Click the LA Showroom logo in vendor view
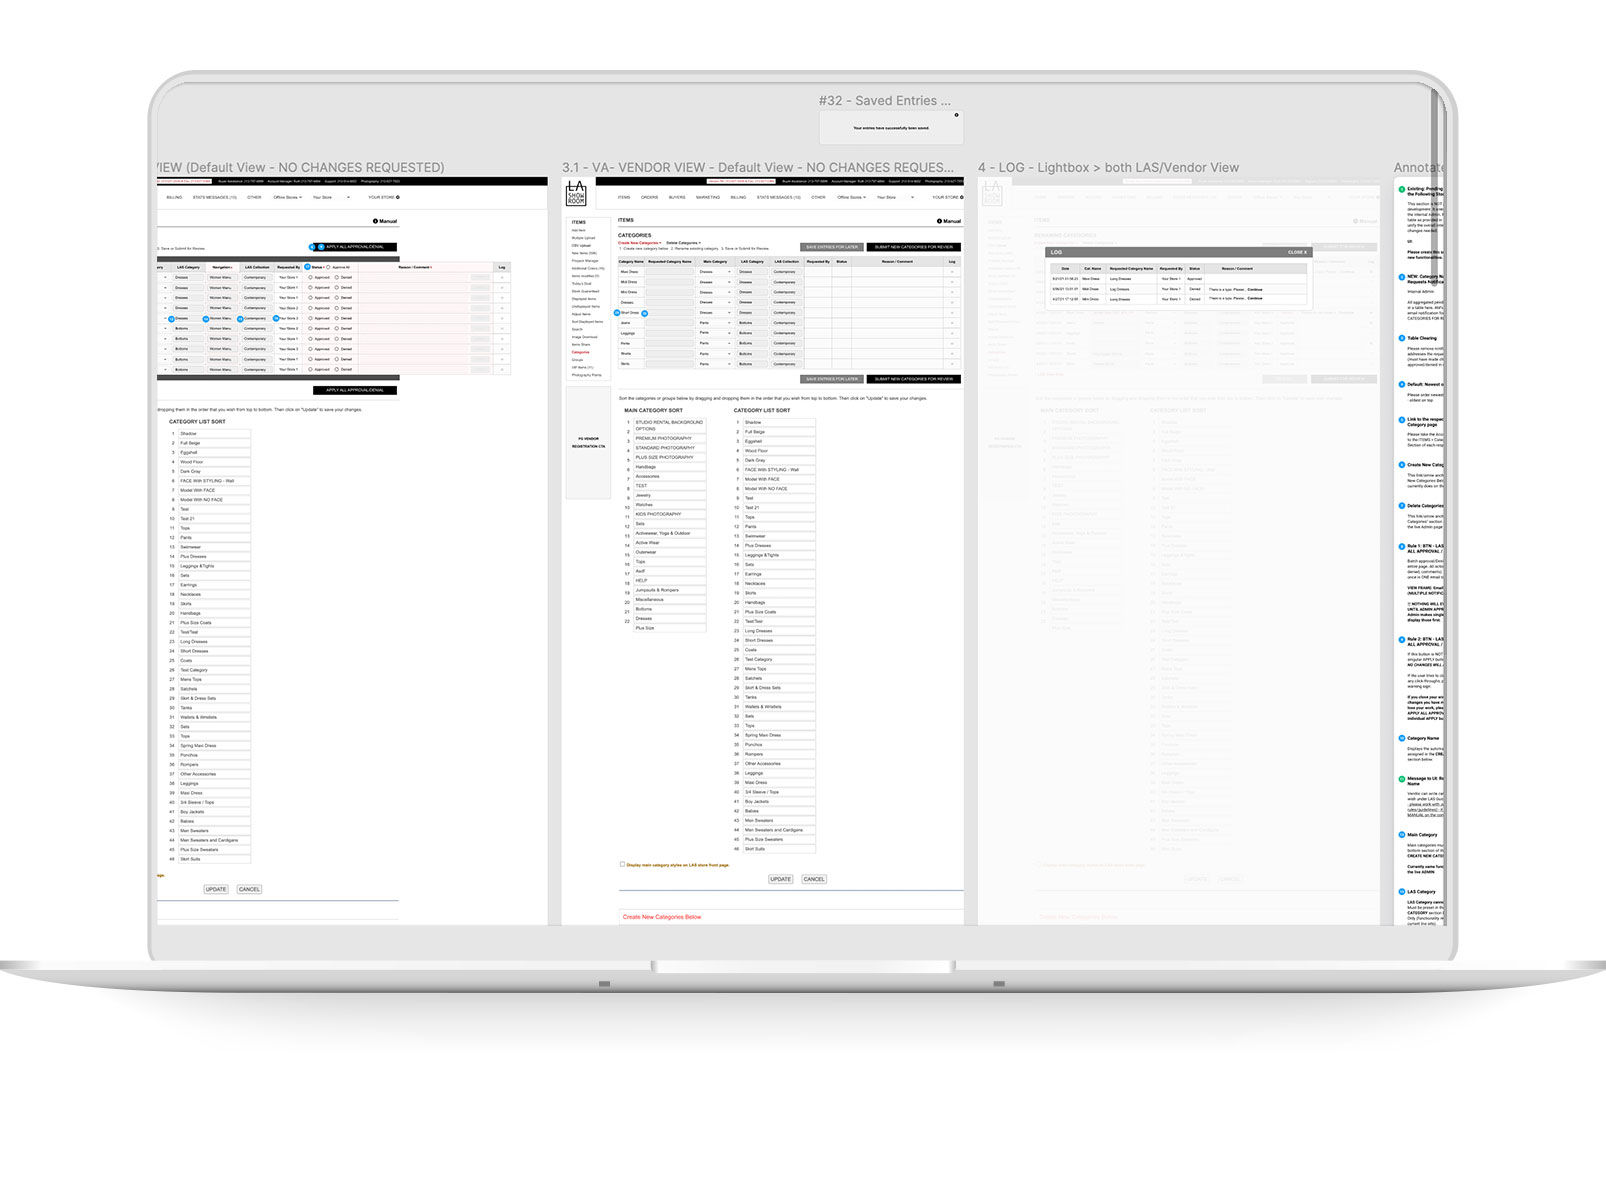The height and width of the screenshot is (1199, 1606). pos(576,193)
